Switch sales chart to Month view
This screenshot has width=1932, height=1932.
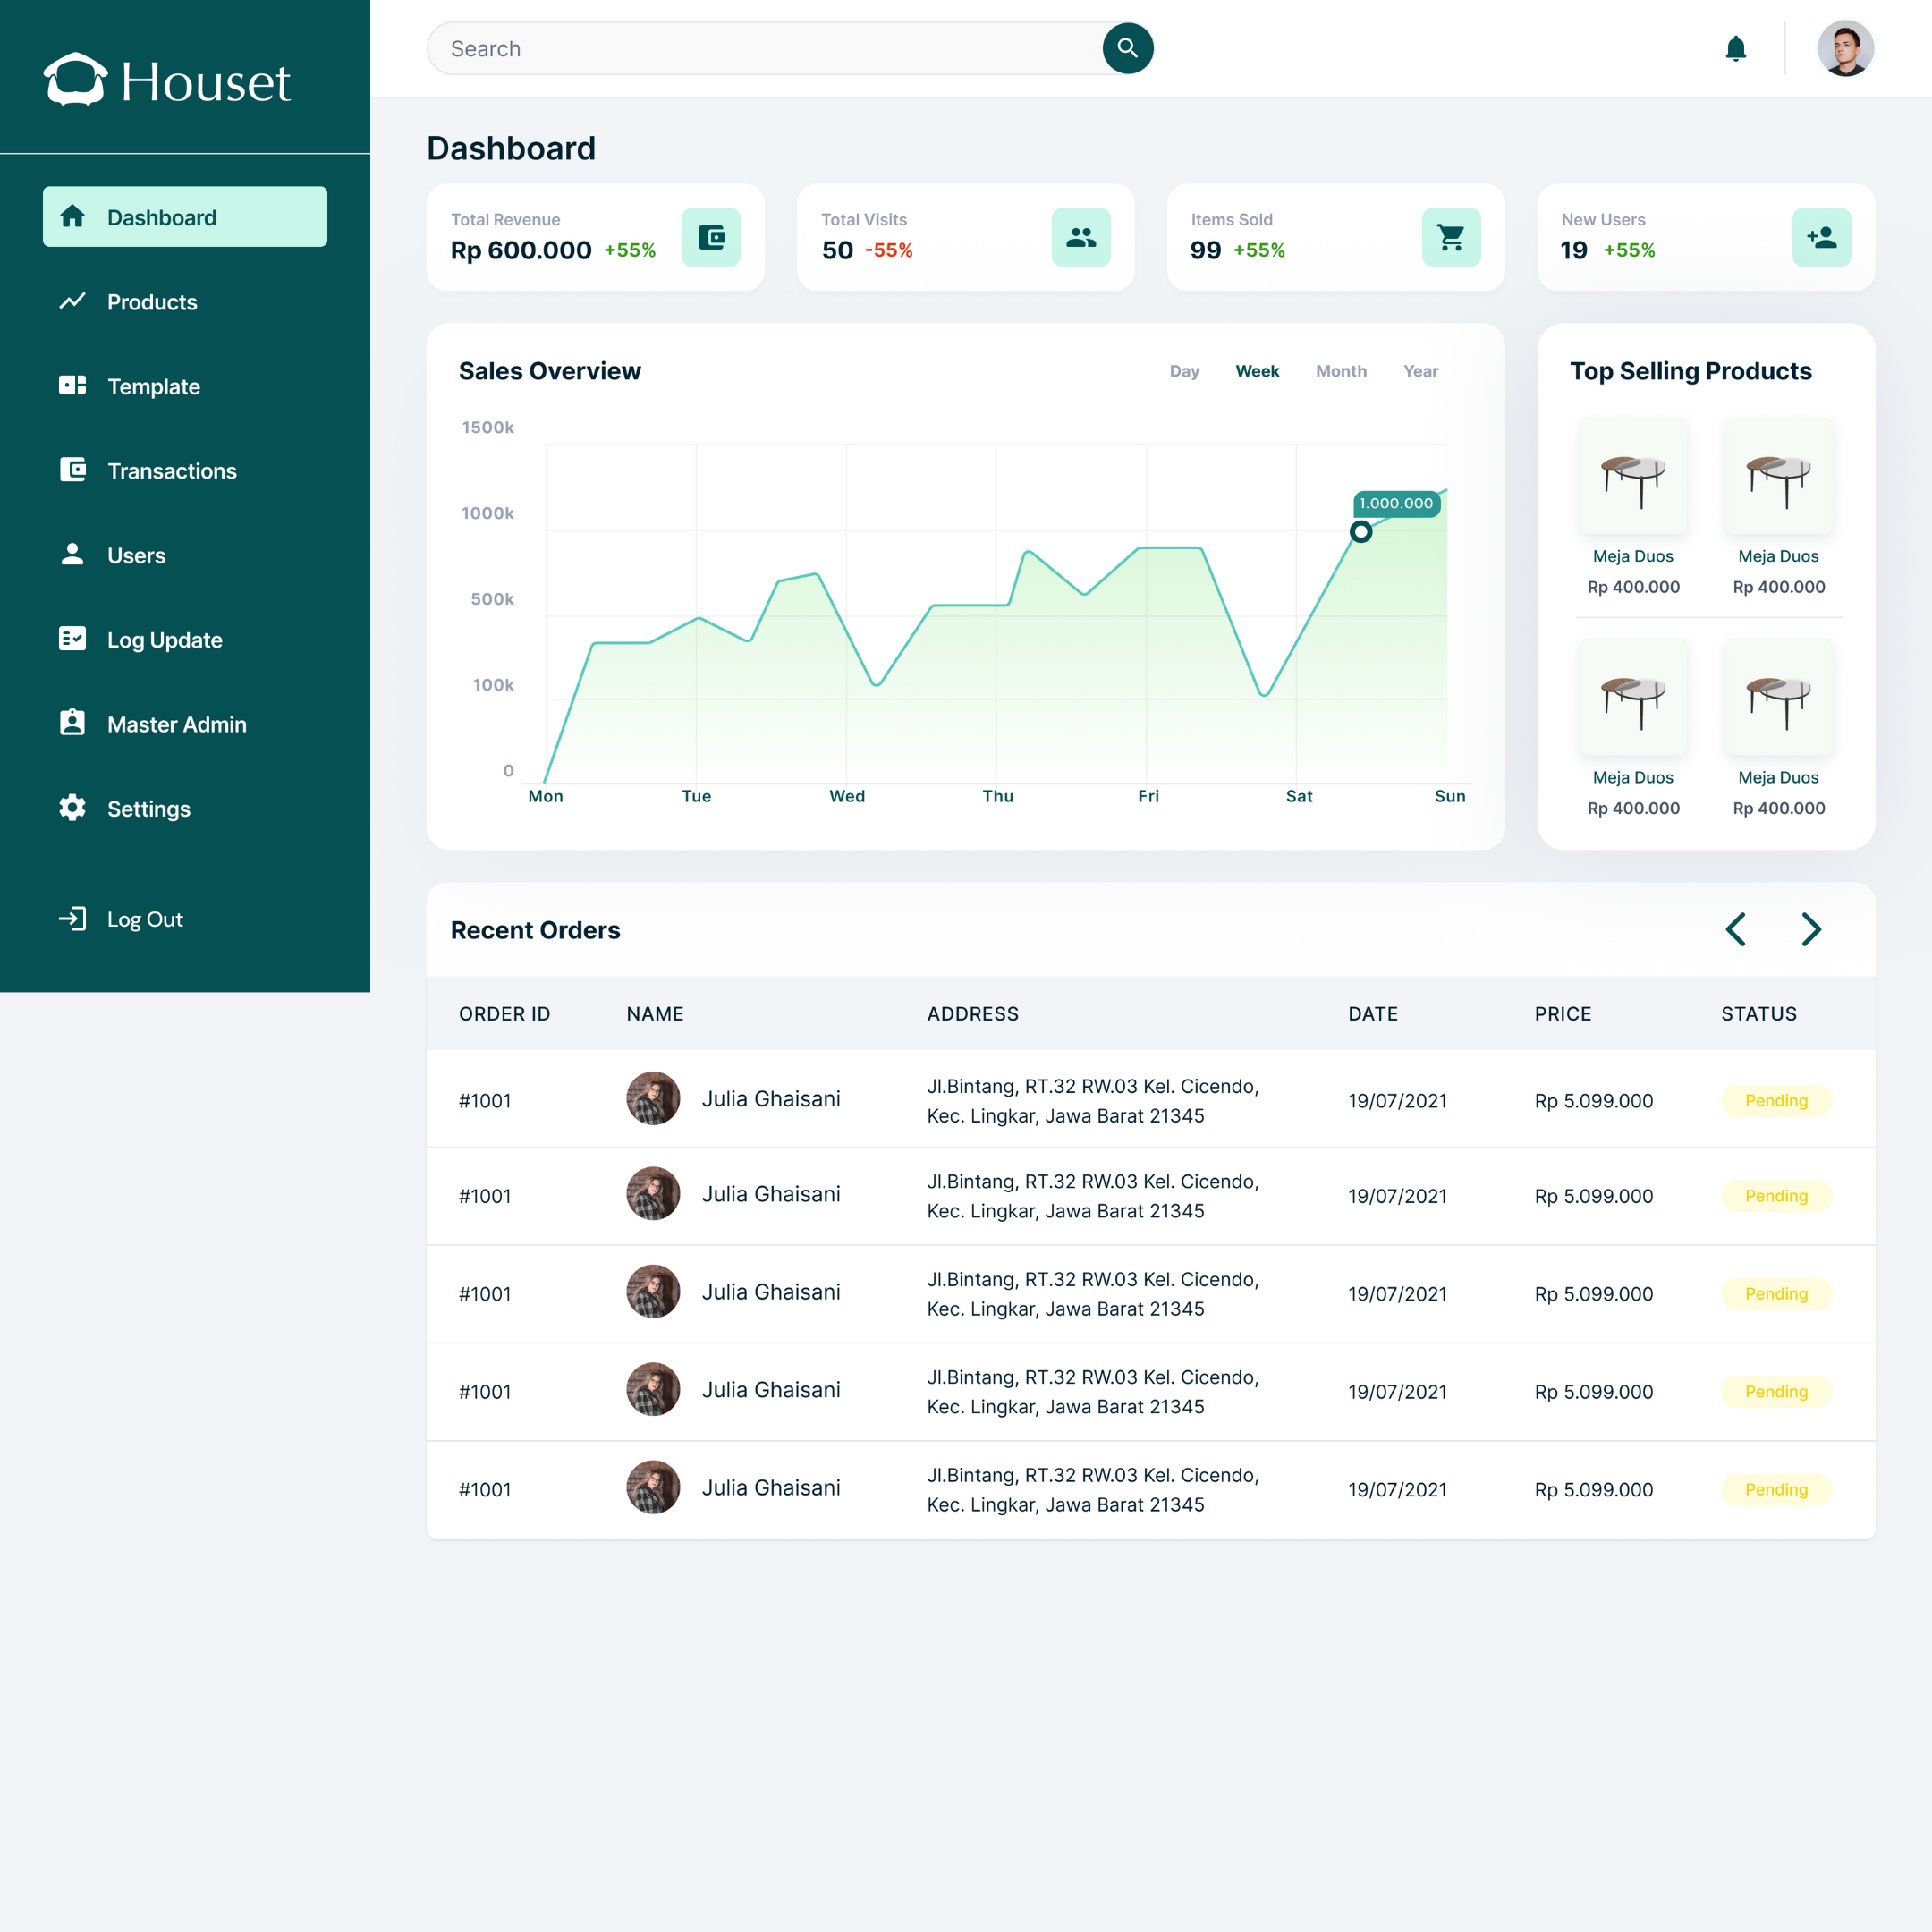click(x=1341, y=371)
